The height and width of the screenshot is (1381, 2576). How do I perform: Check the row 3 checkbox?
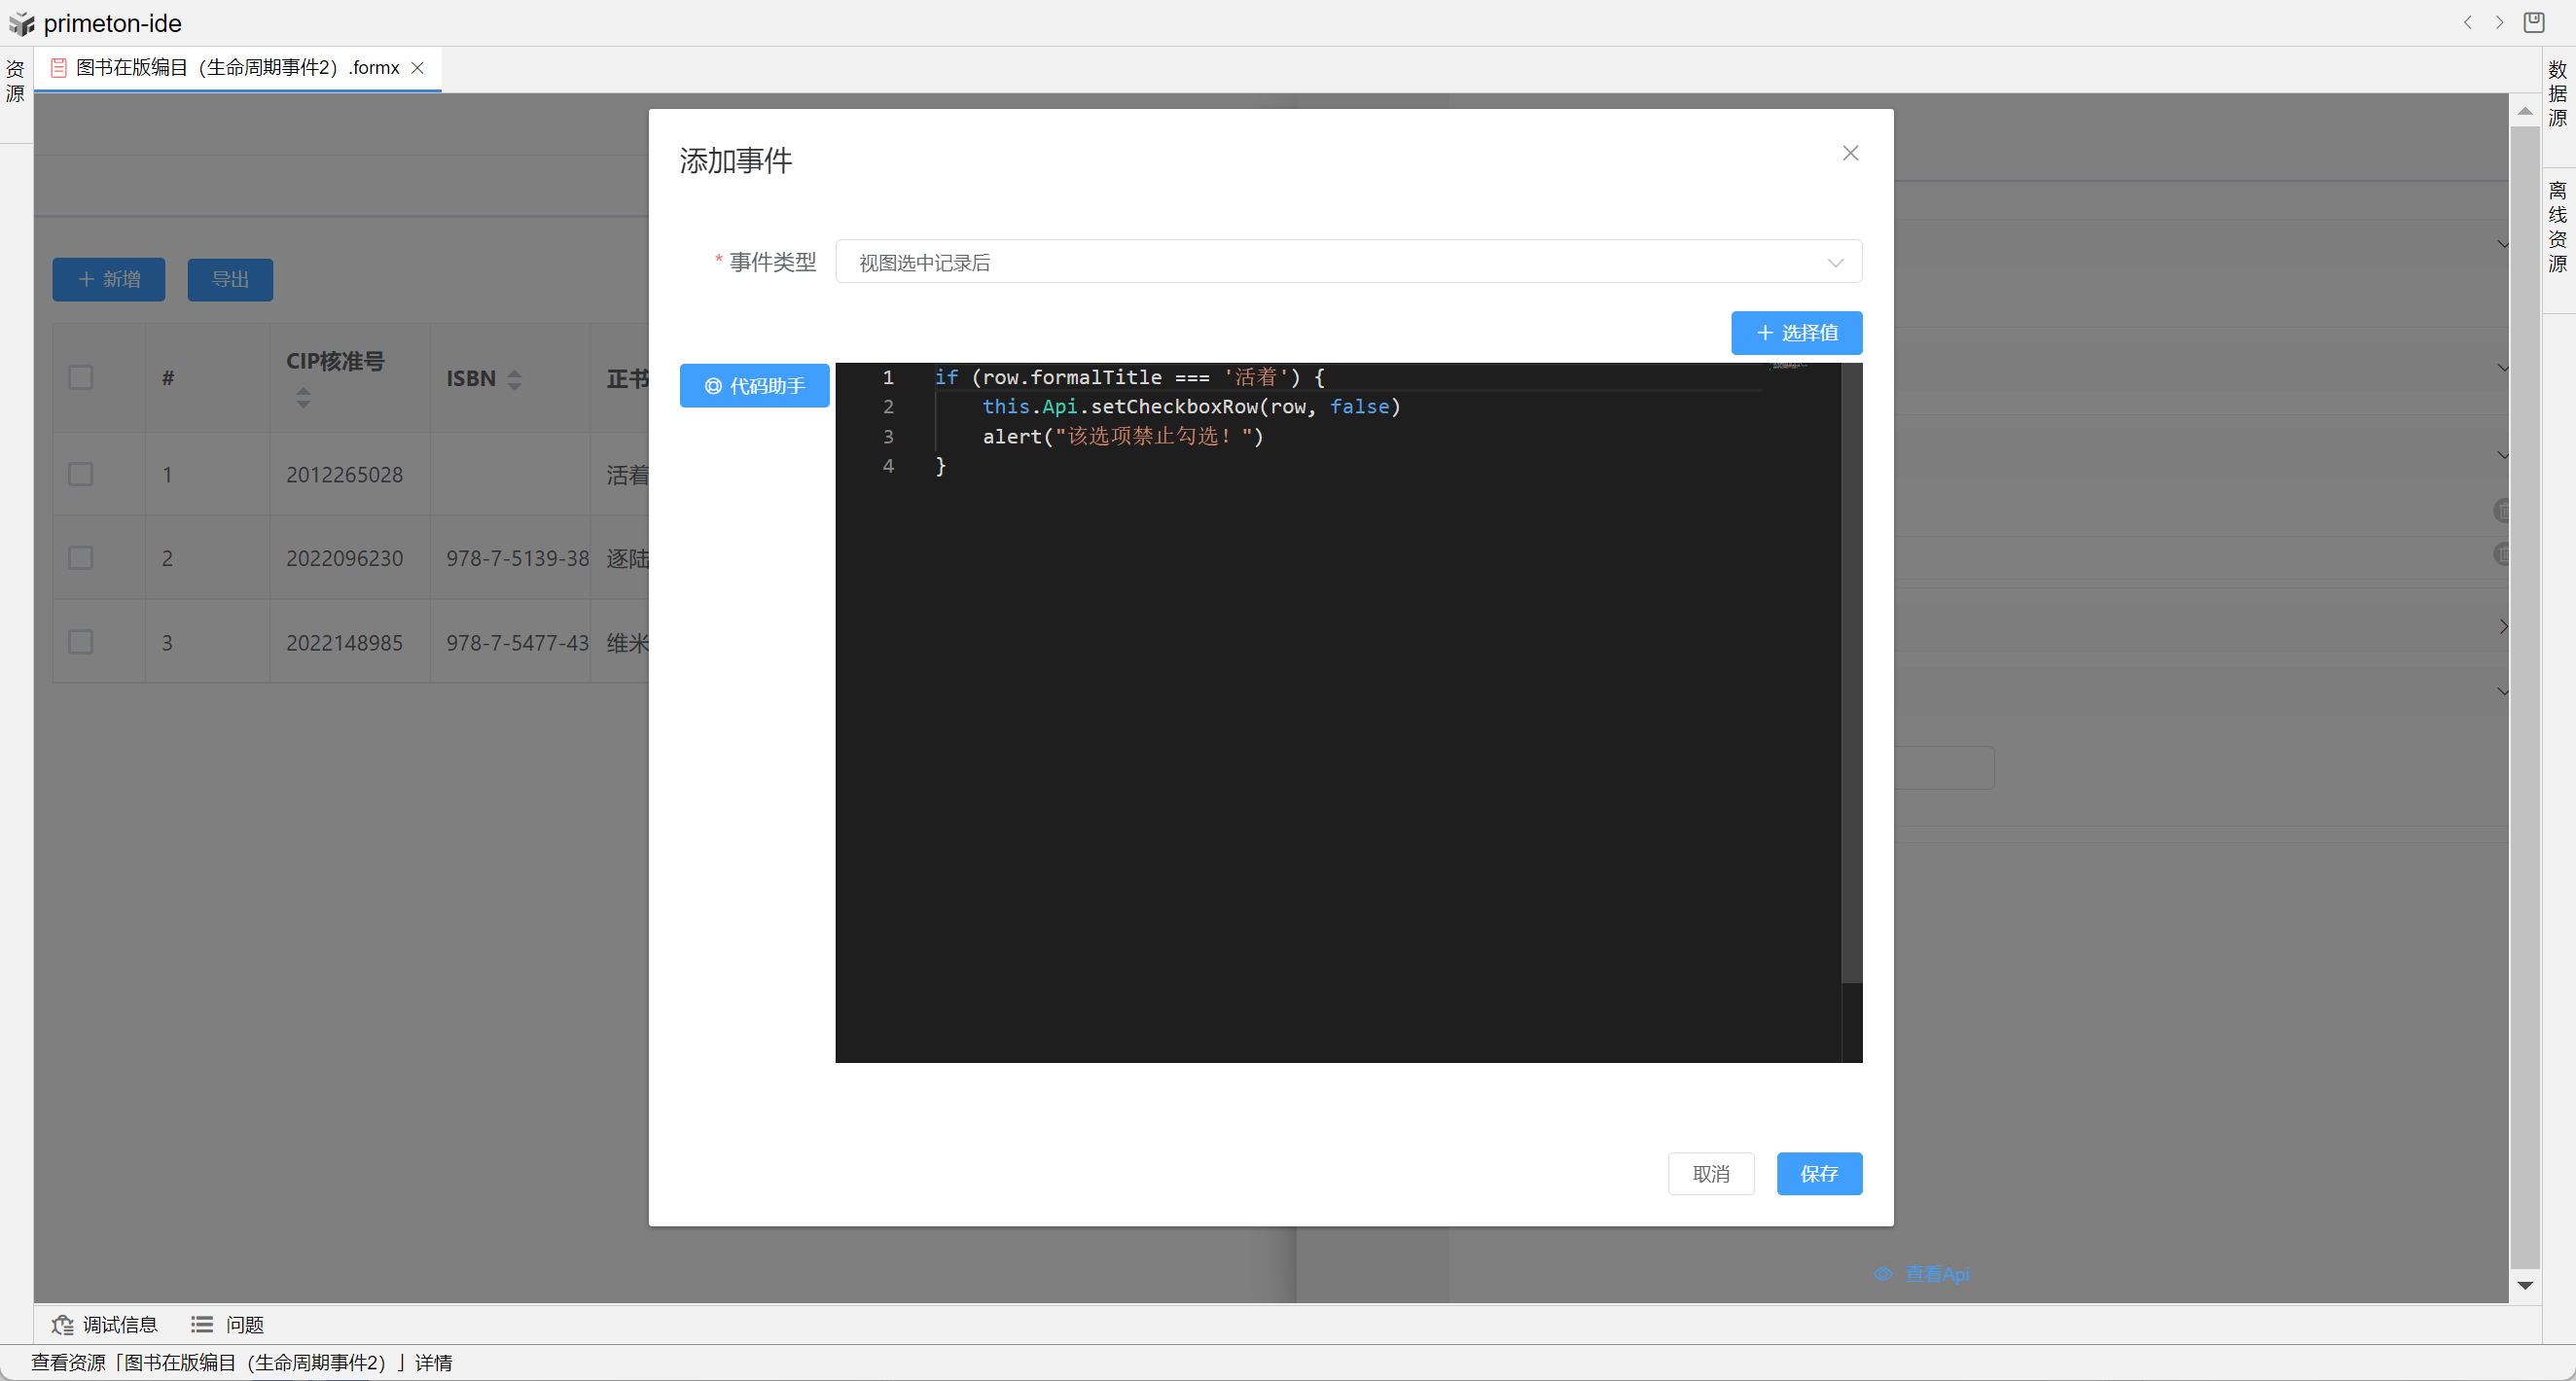81,642
